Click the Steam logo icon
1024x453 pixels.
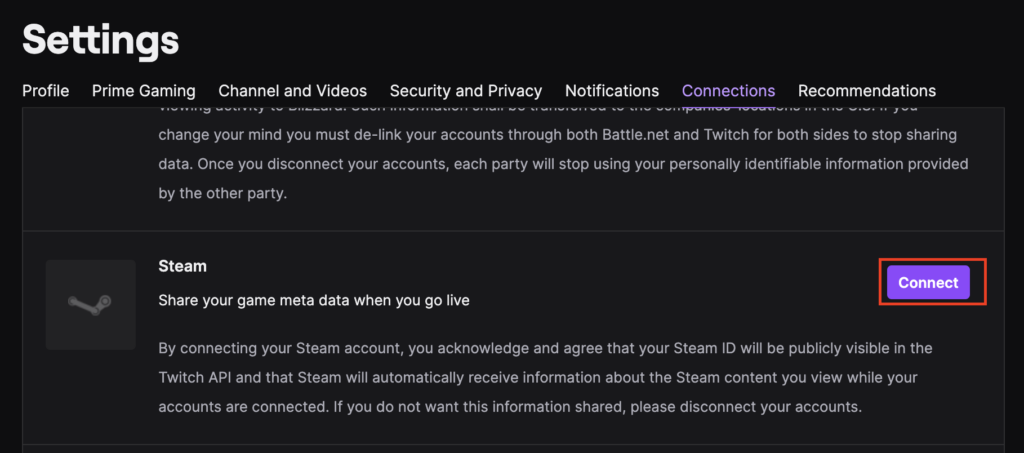pyautogui.click(x=90, y=304)
